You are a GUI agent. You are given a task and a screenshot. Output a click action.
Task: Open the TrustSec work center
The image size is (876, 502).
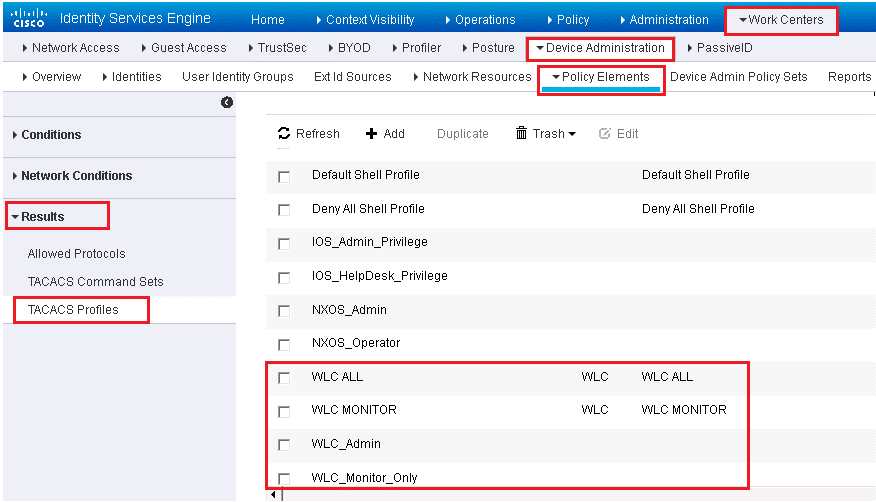pyautogui.click(x=278, y=47)
